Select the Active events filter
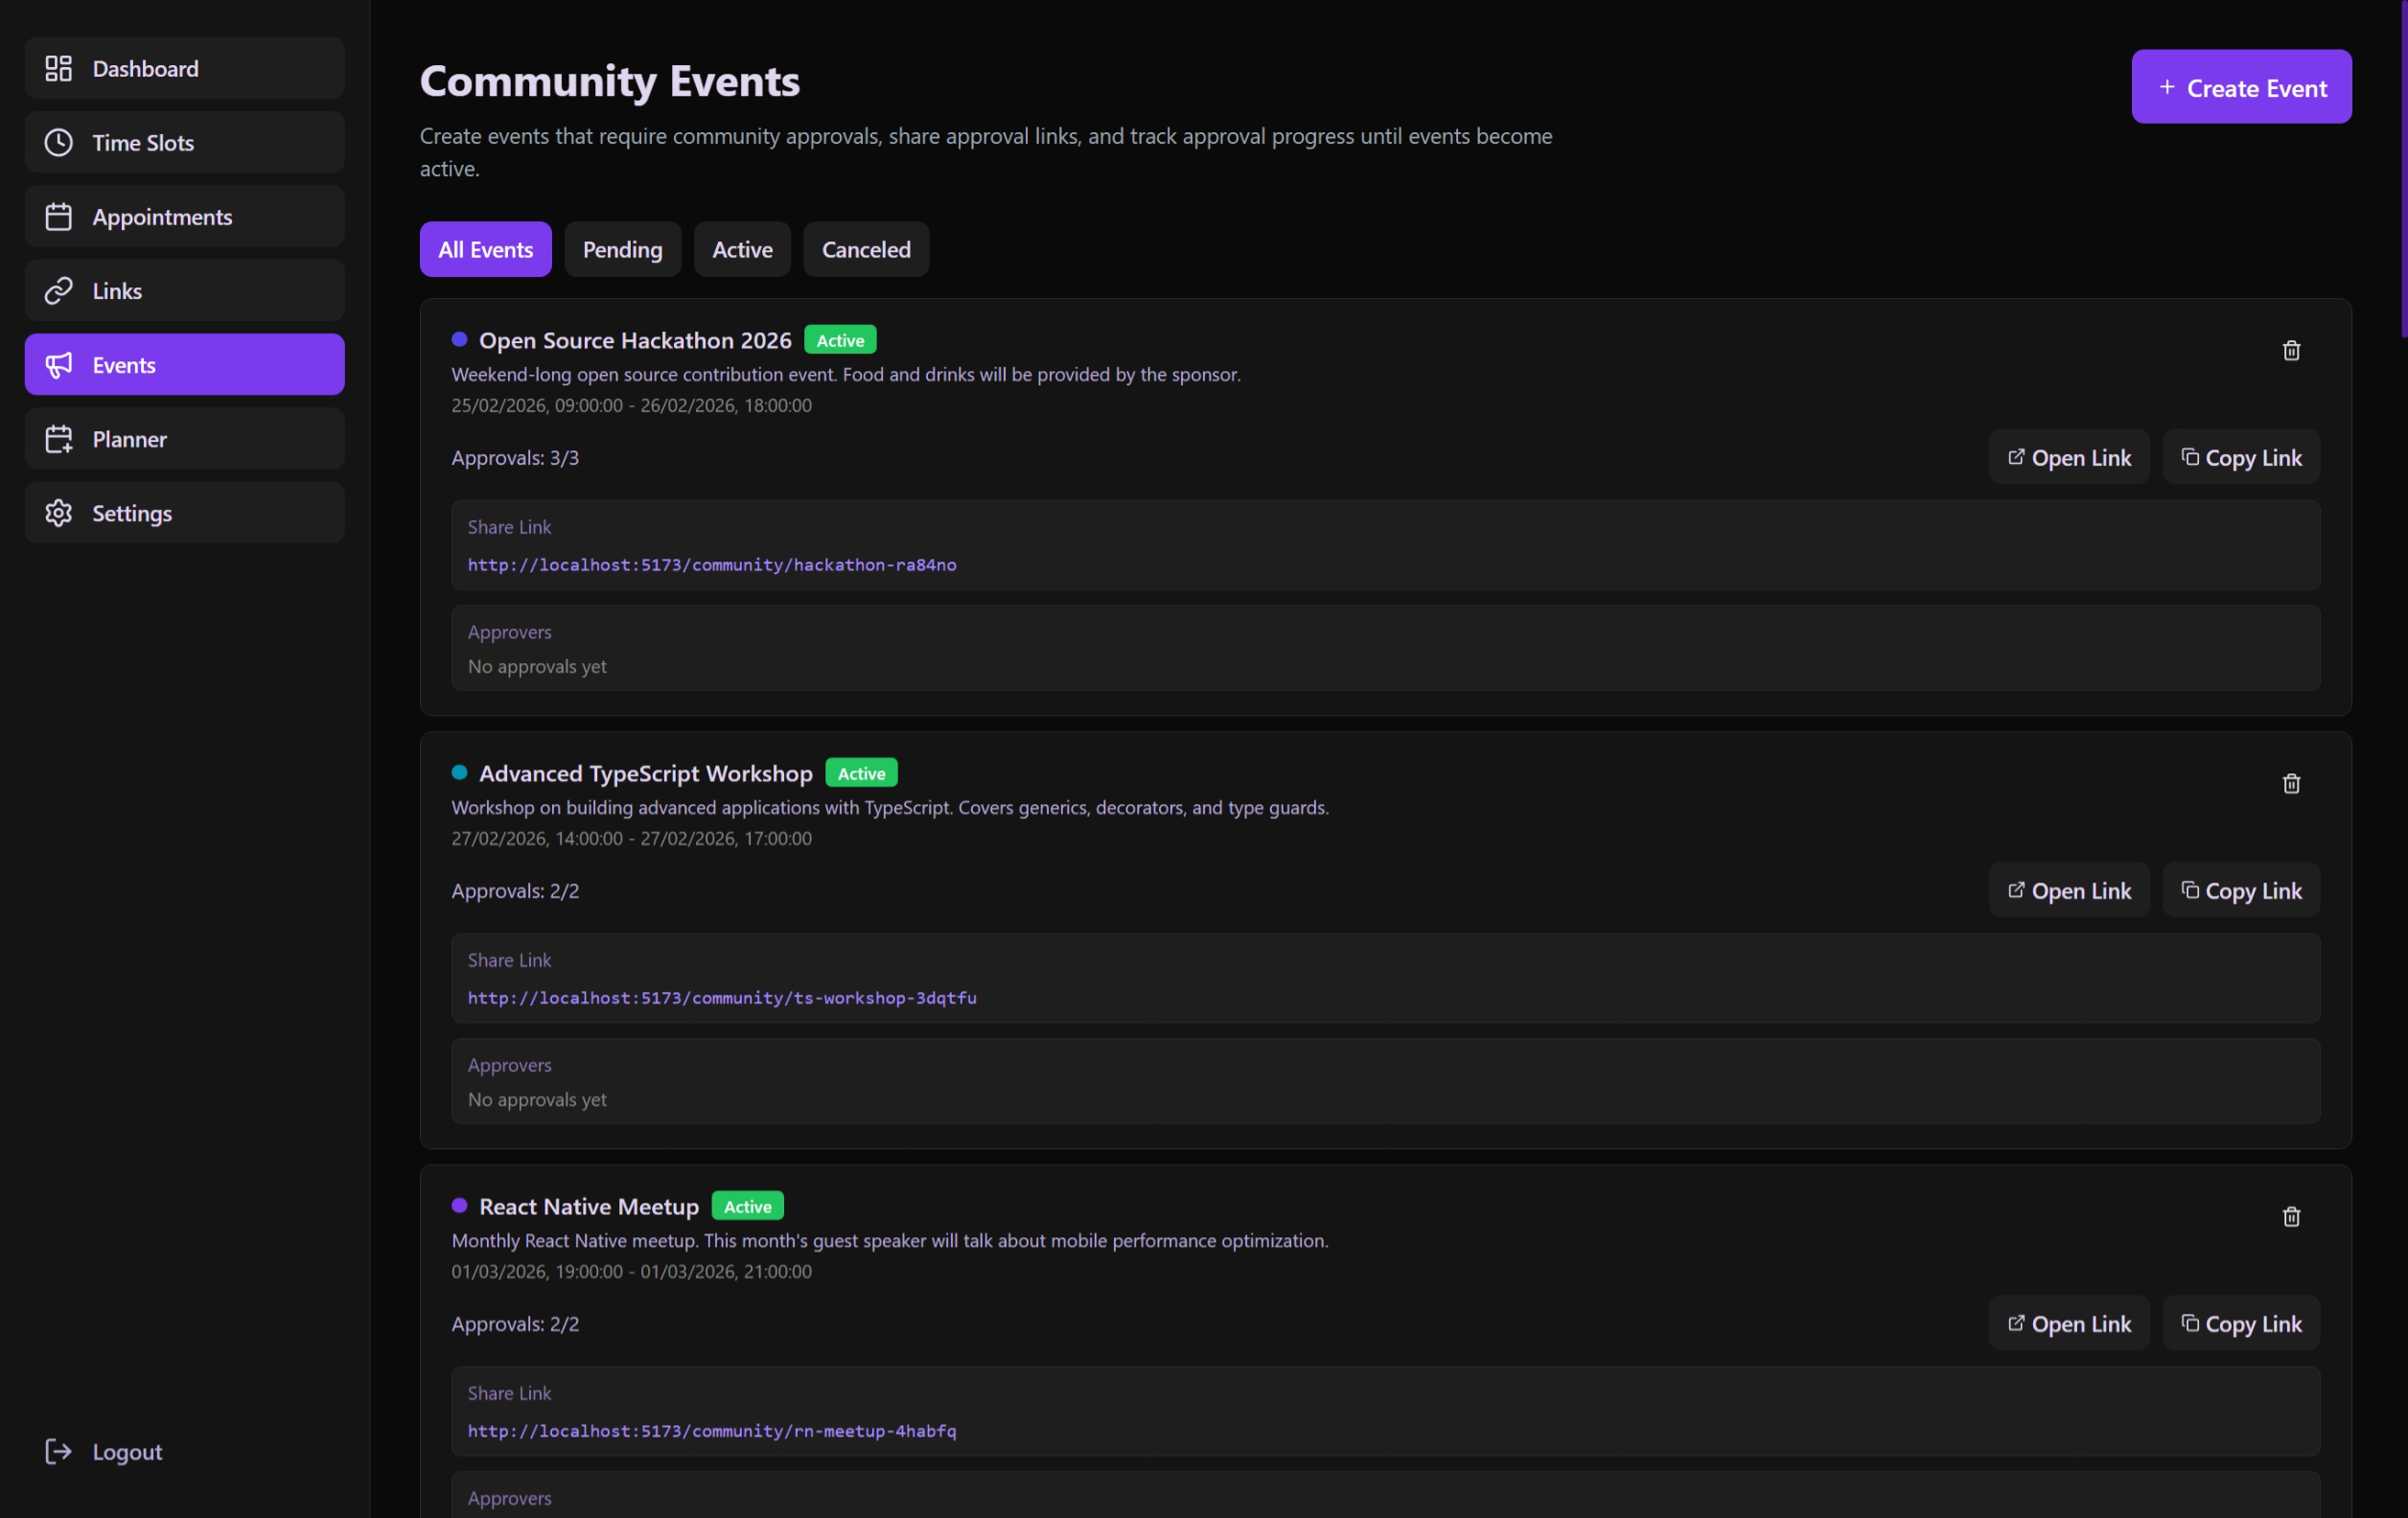 click(x=741, y=249)
